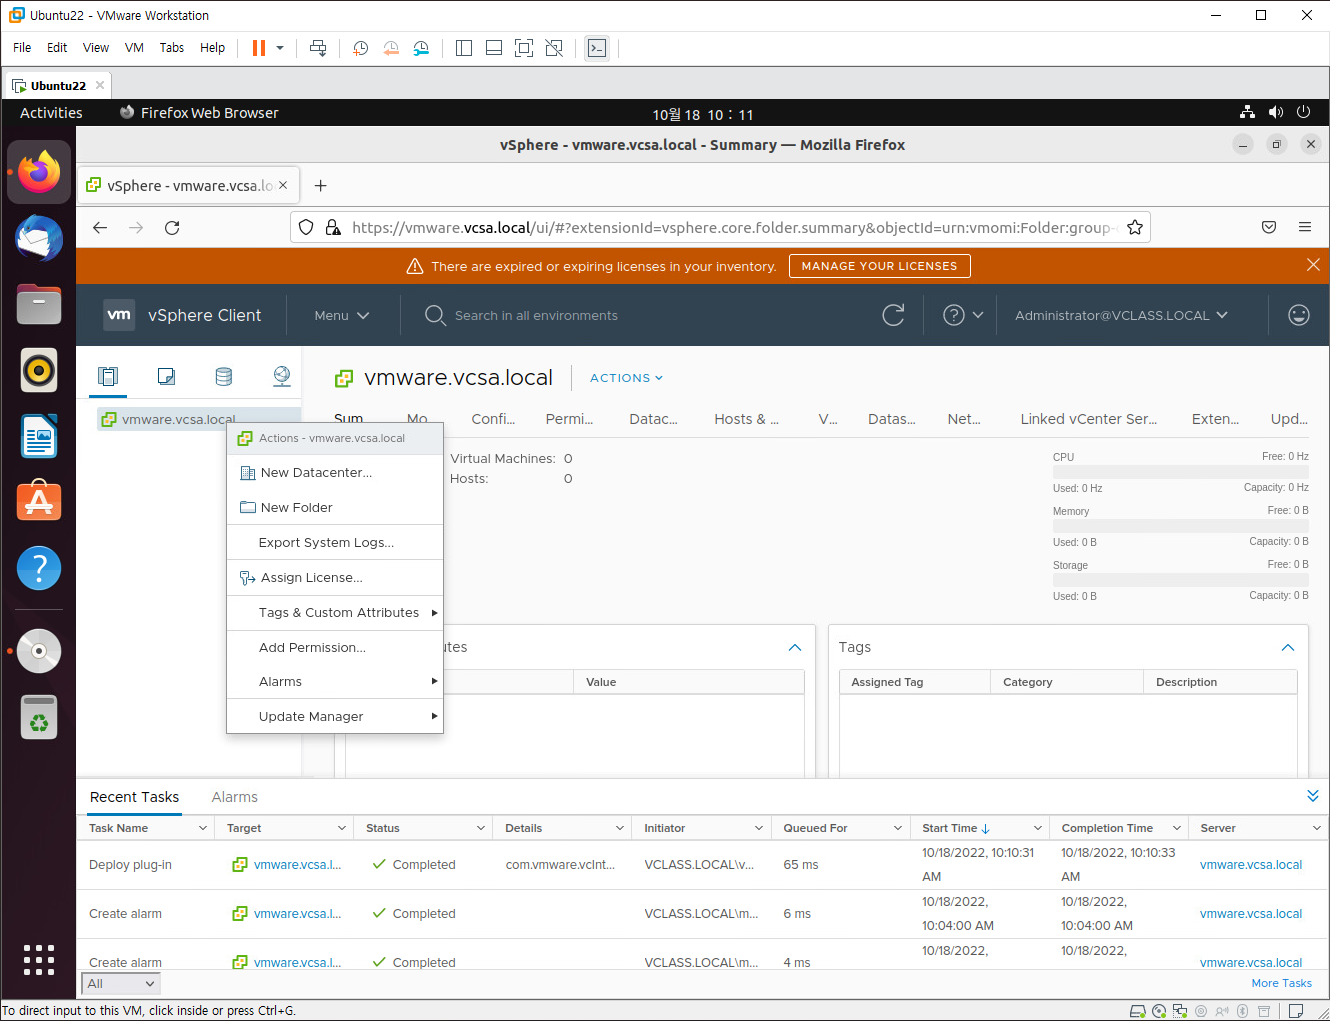Open Hosts and Clusters inventory view icon
Screen dimensions: 1330x1021
(108, 376)
